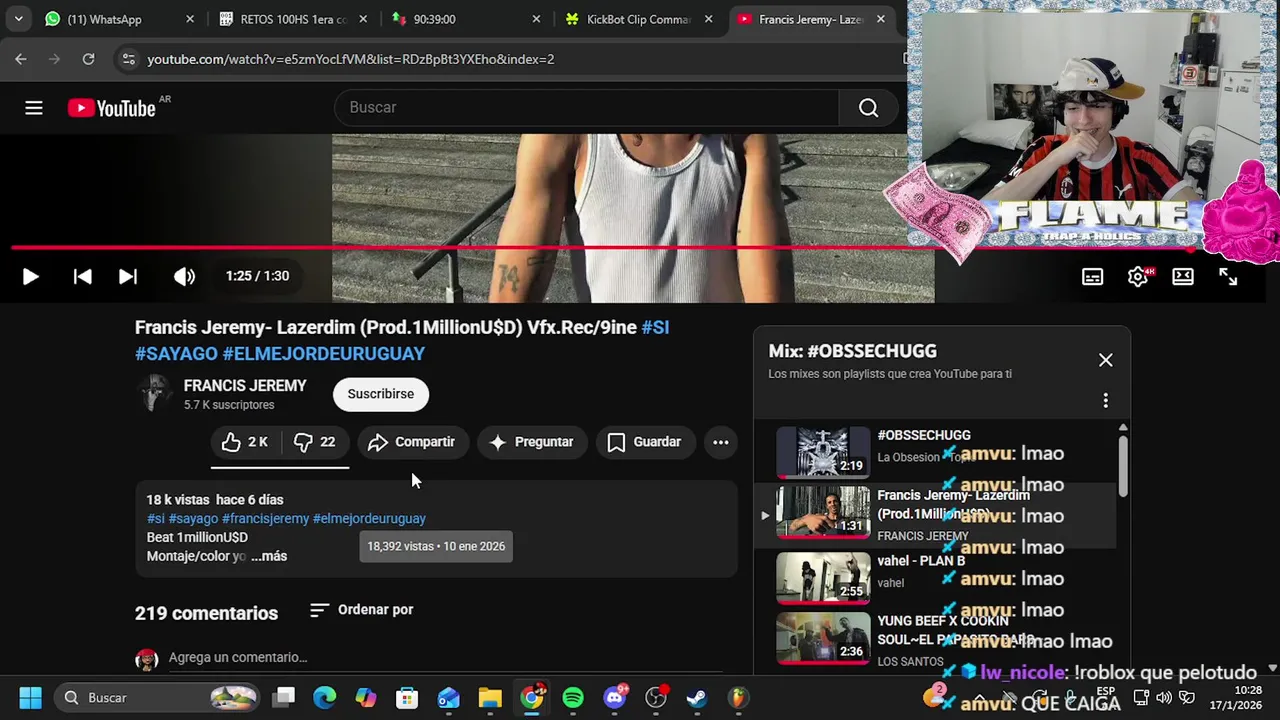1280x720 pixels.
Task: Click the #francisjeremy tag in the description
Action: tap(266, 519)
